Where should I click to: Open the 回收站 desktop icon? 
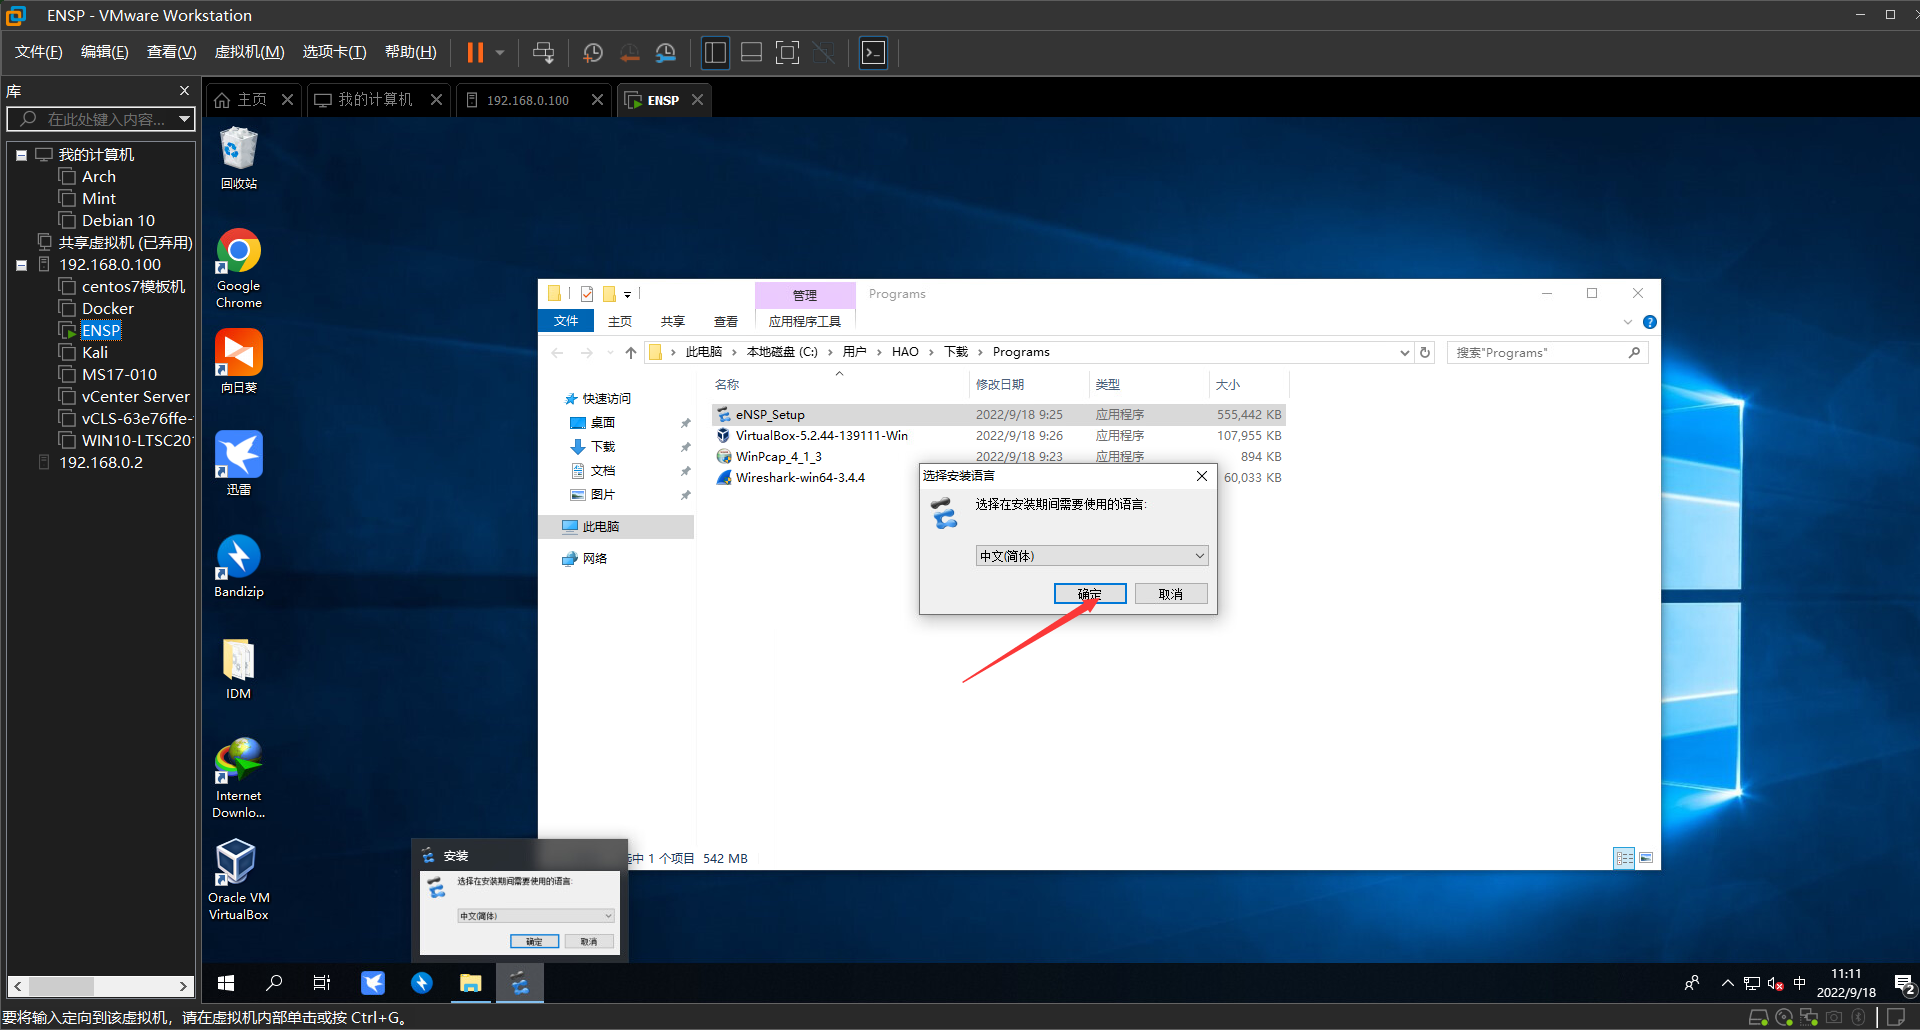239,158
